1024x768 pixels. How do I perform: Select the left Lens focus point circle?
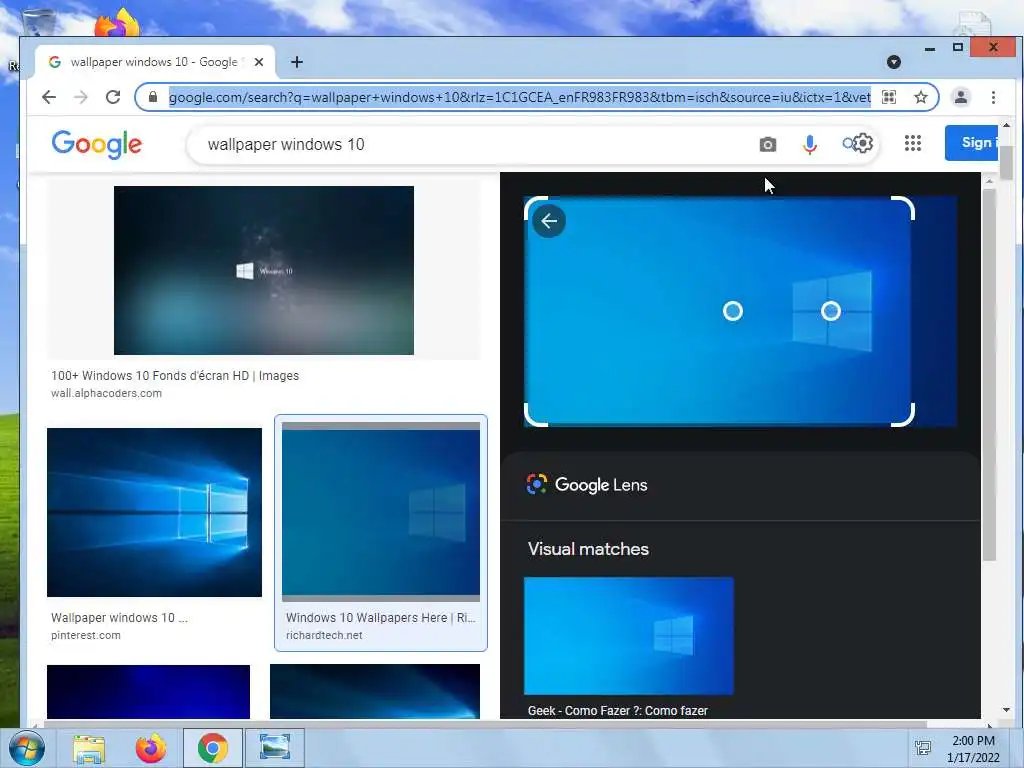point(733,311)
